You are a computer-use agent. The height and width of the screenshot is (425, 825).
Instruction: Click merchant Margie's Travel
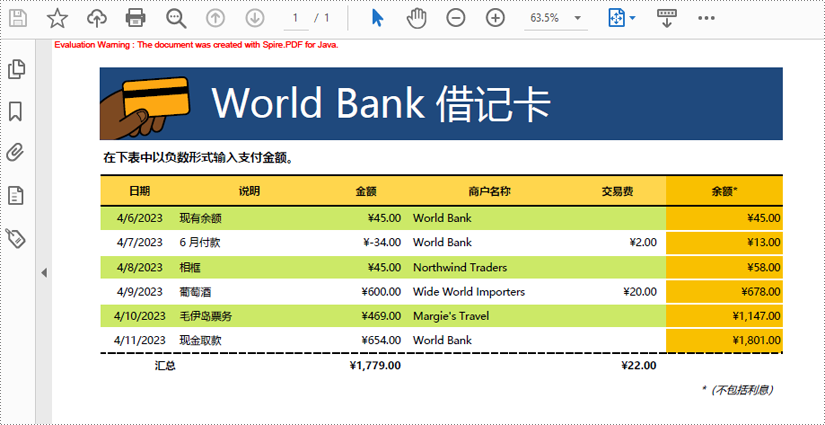[451, 316]
